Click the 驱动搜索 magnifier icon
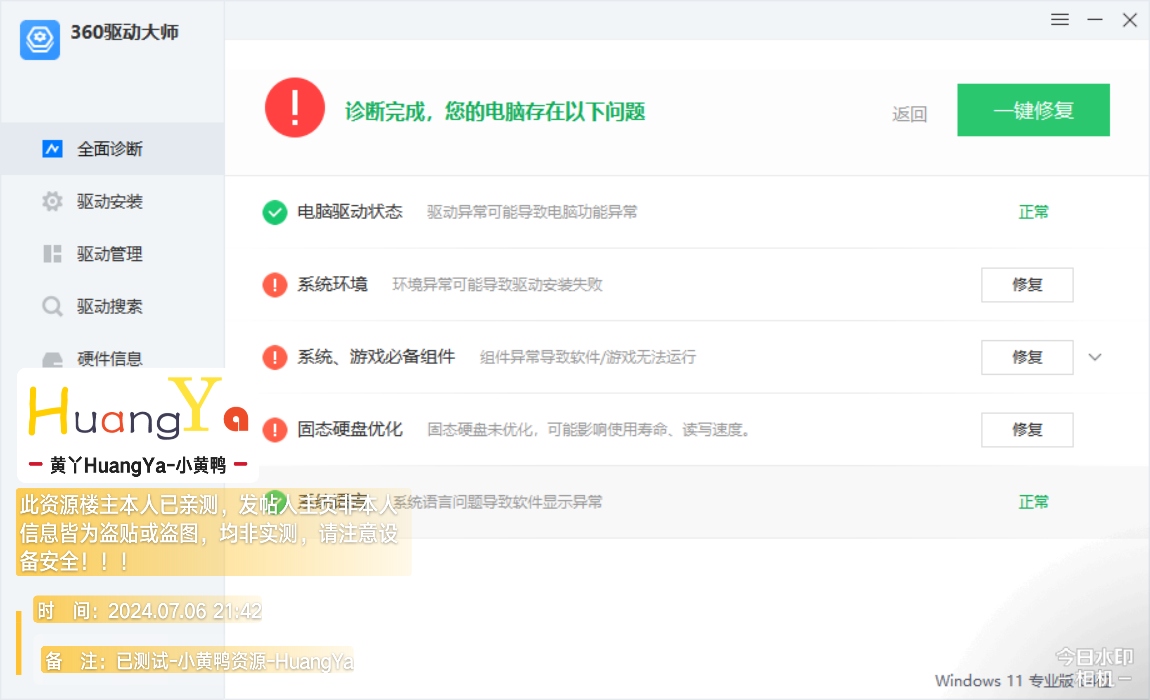 click(x=52, y=306)
